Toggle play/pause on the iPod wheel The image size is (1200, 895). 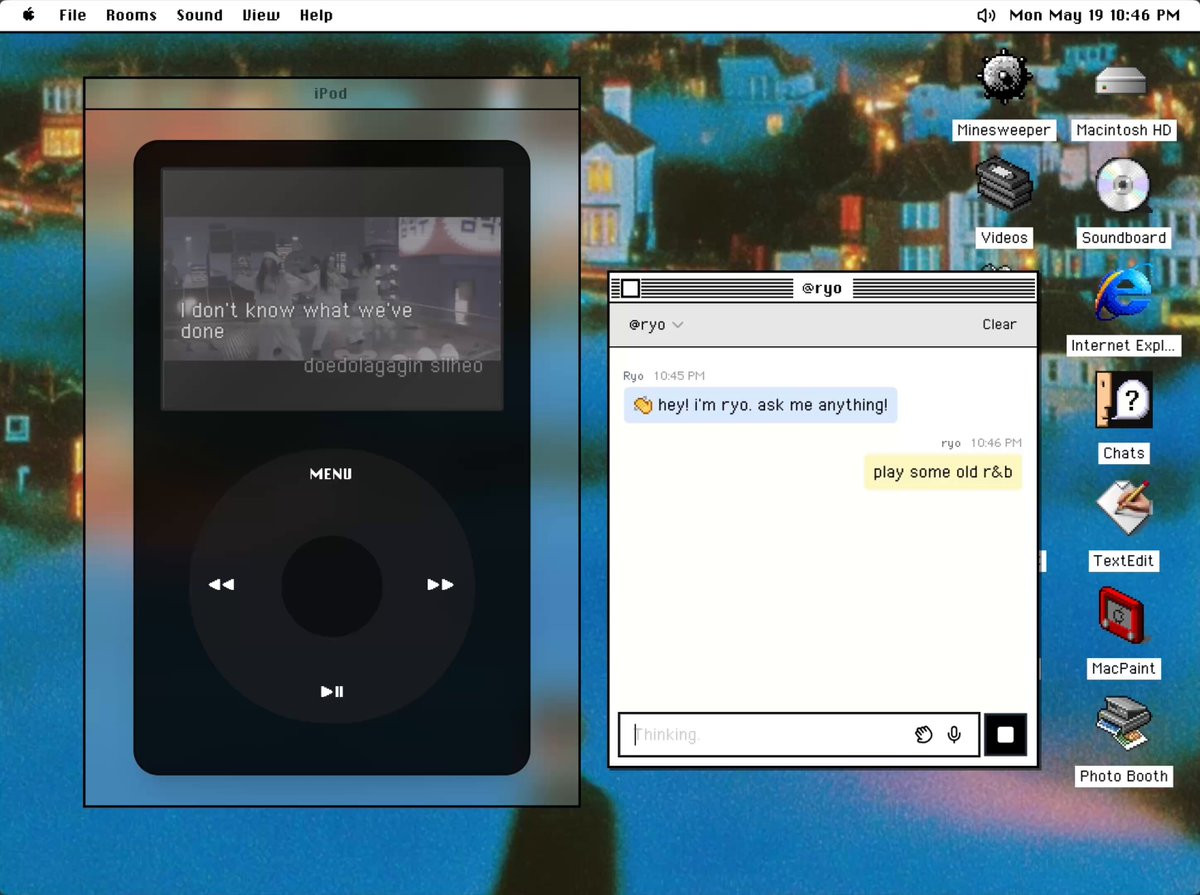click(332, 692)
